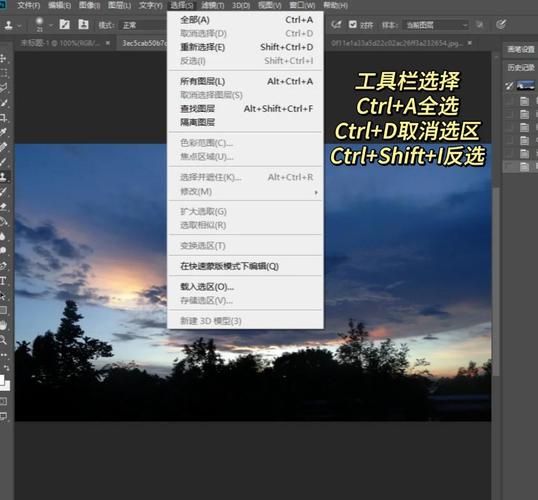Select the Eraser tool
Screen dimensions: 538x500
pos(3,207)
